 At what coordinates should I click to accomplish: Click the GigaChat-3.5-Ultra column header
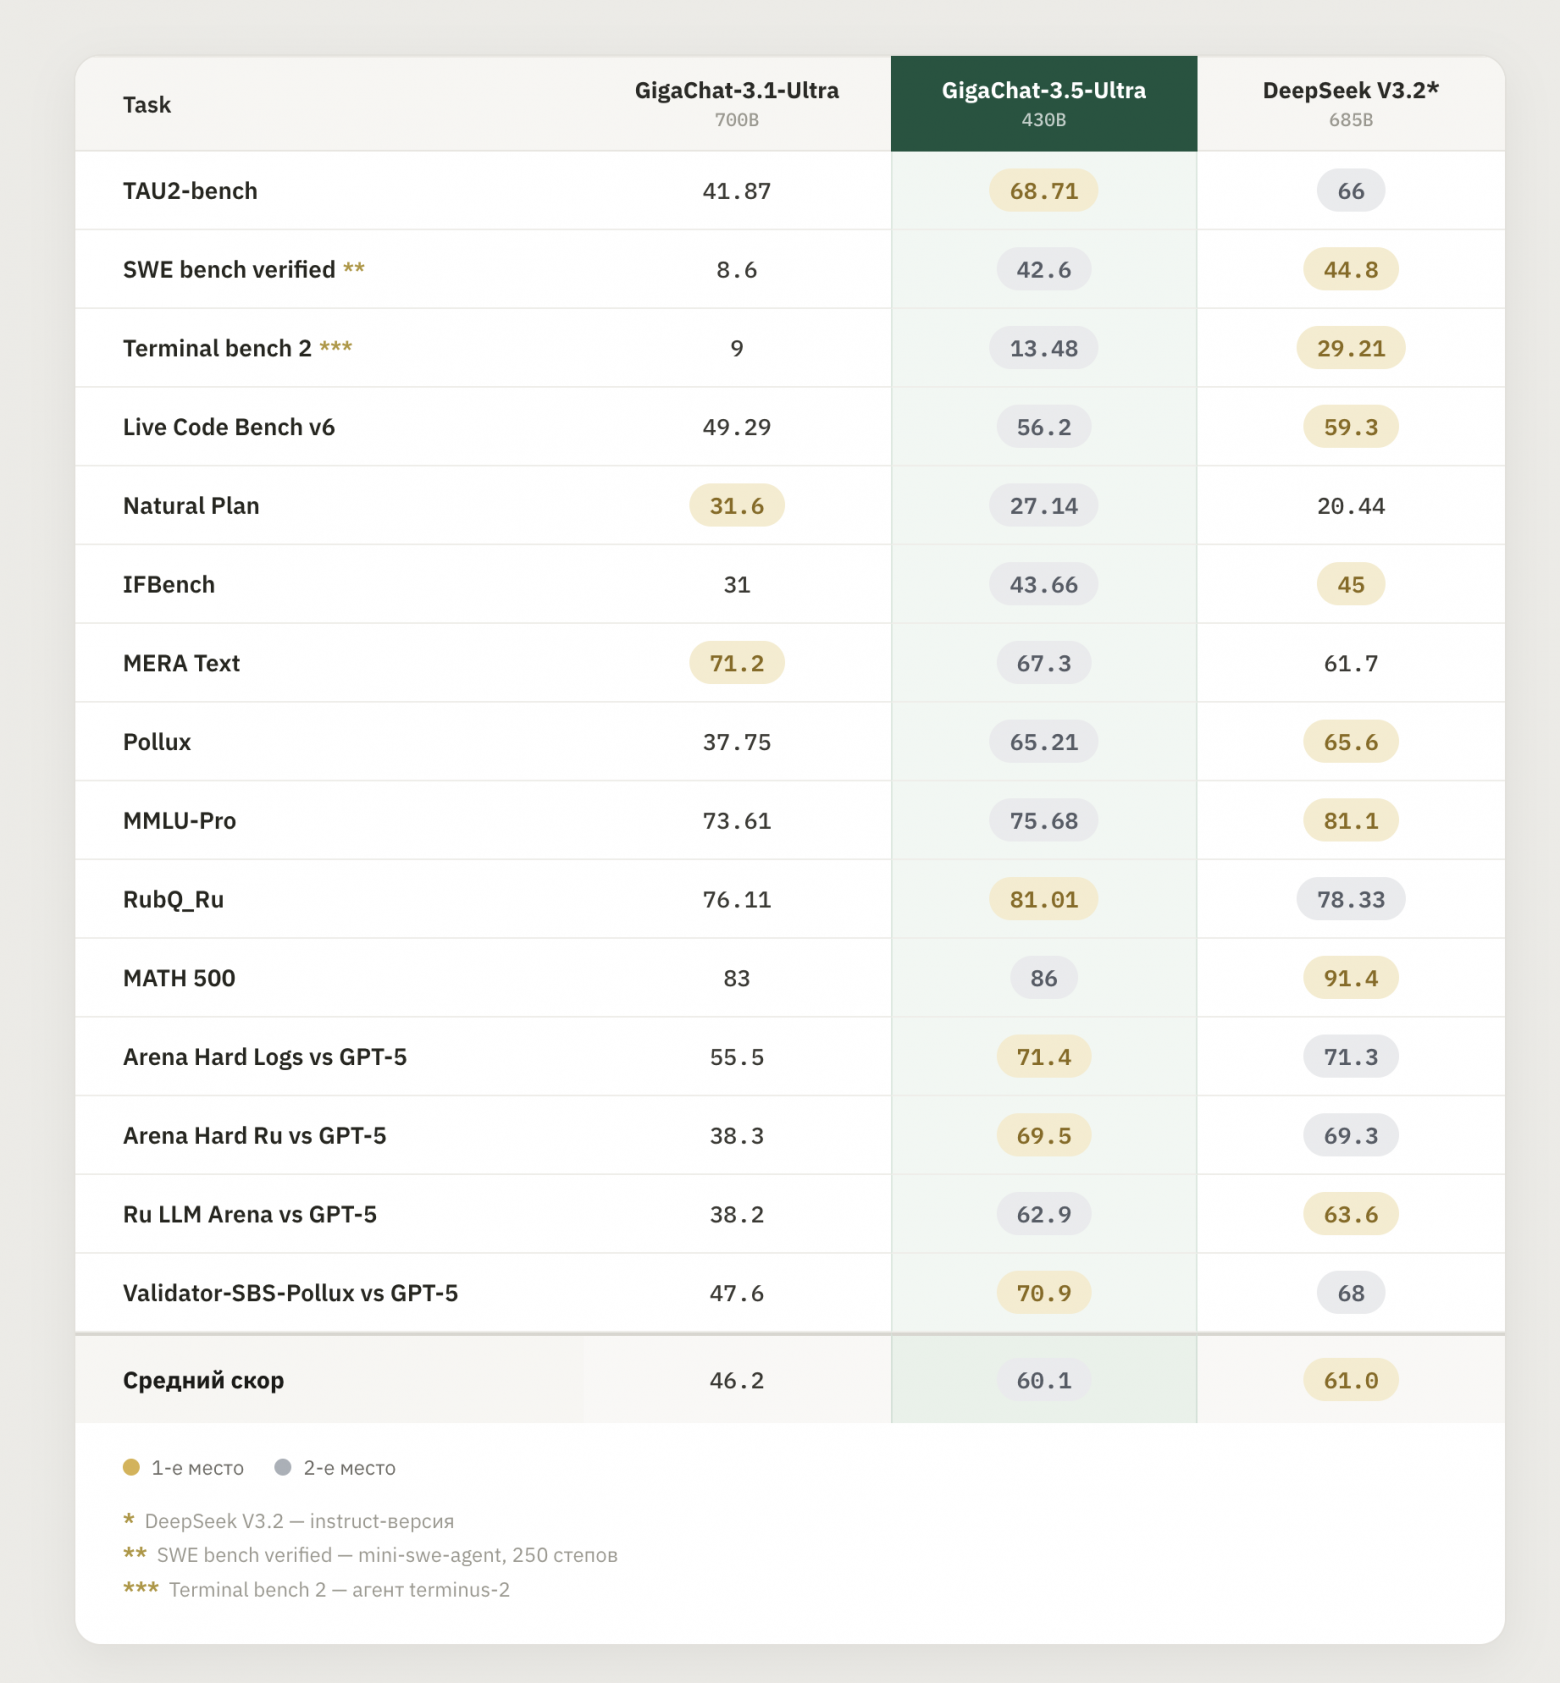click(x=1043, y=104)
